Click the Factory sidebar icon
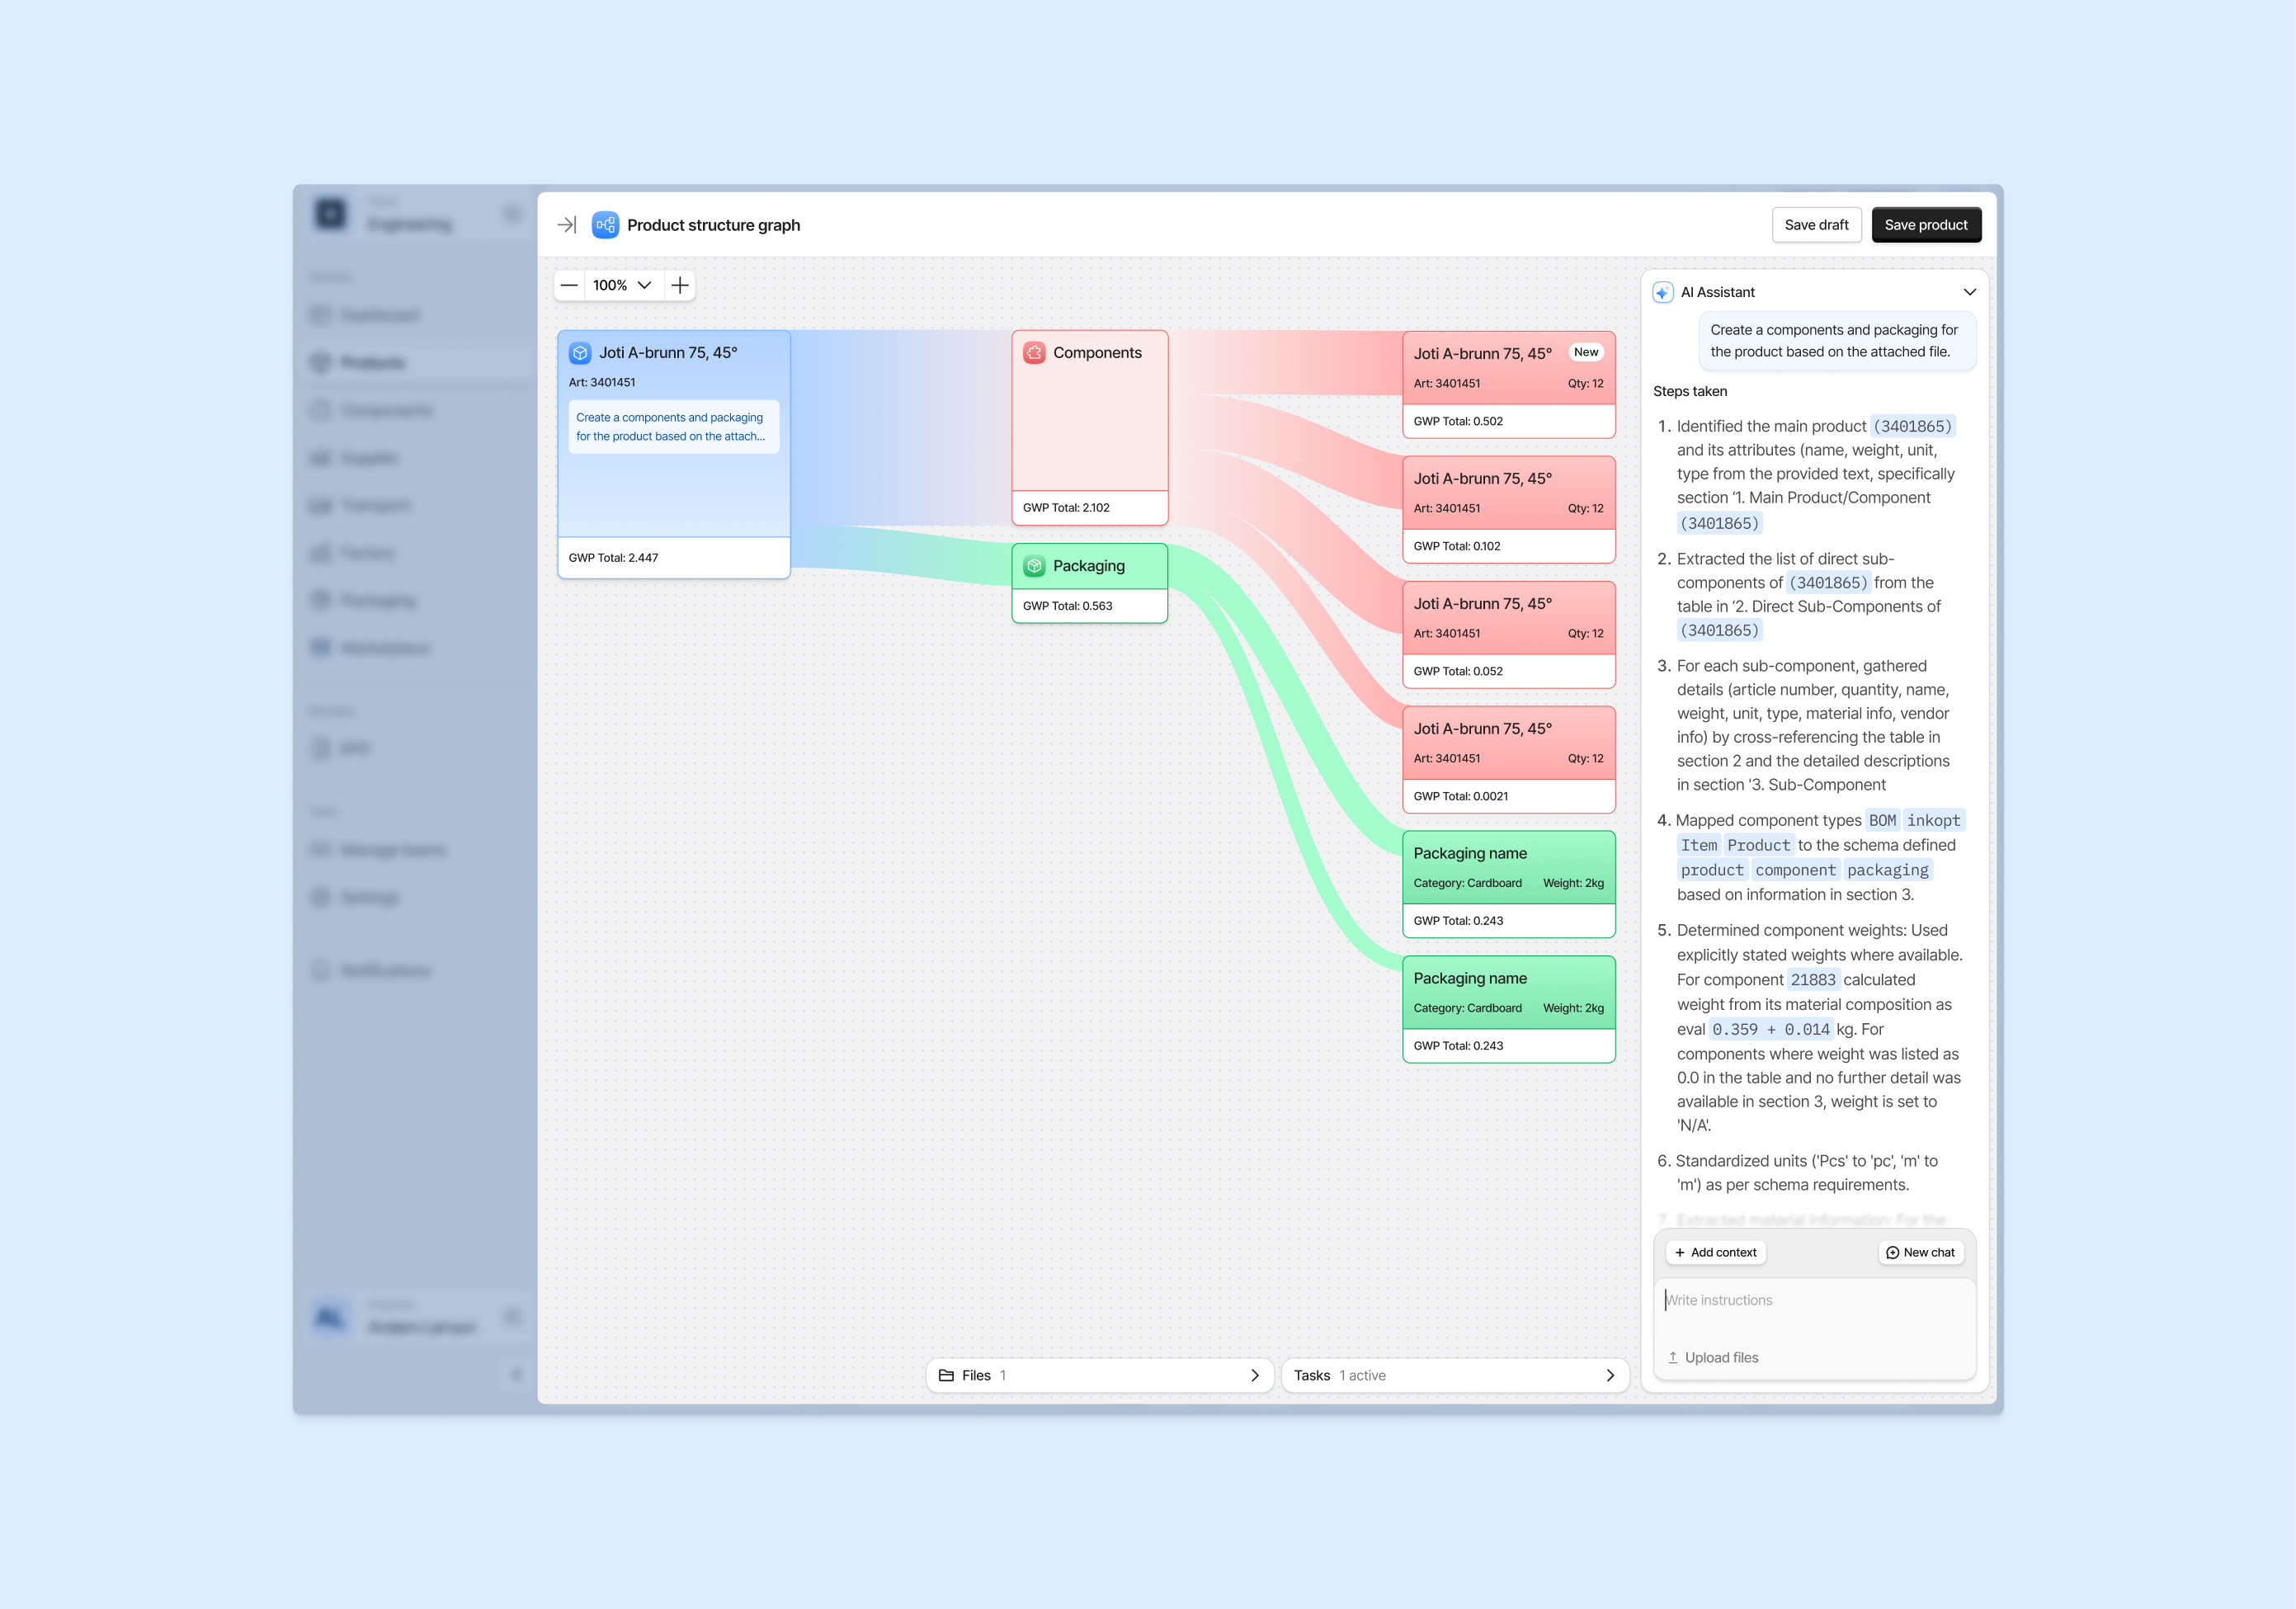2296x1609 pixels. pos(320,553)
